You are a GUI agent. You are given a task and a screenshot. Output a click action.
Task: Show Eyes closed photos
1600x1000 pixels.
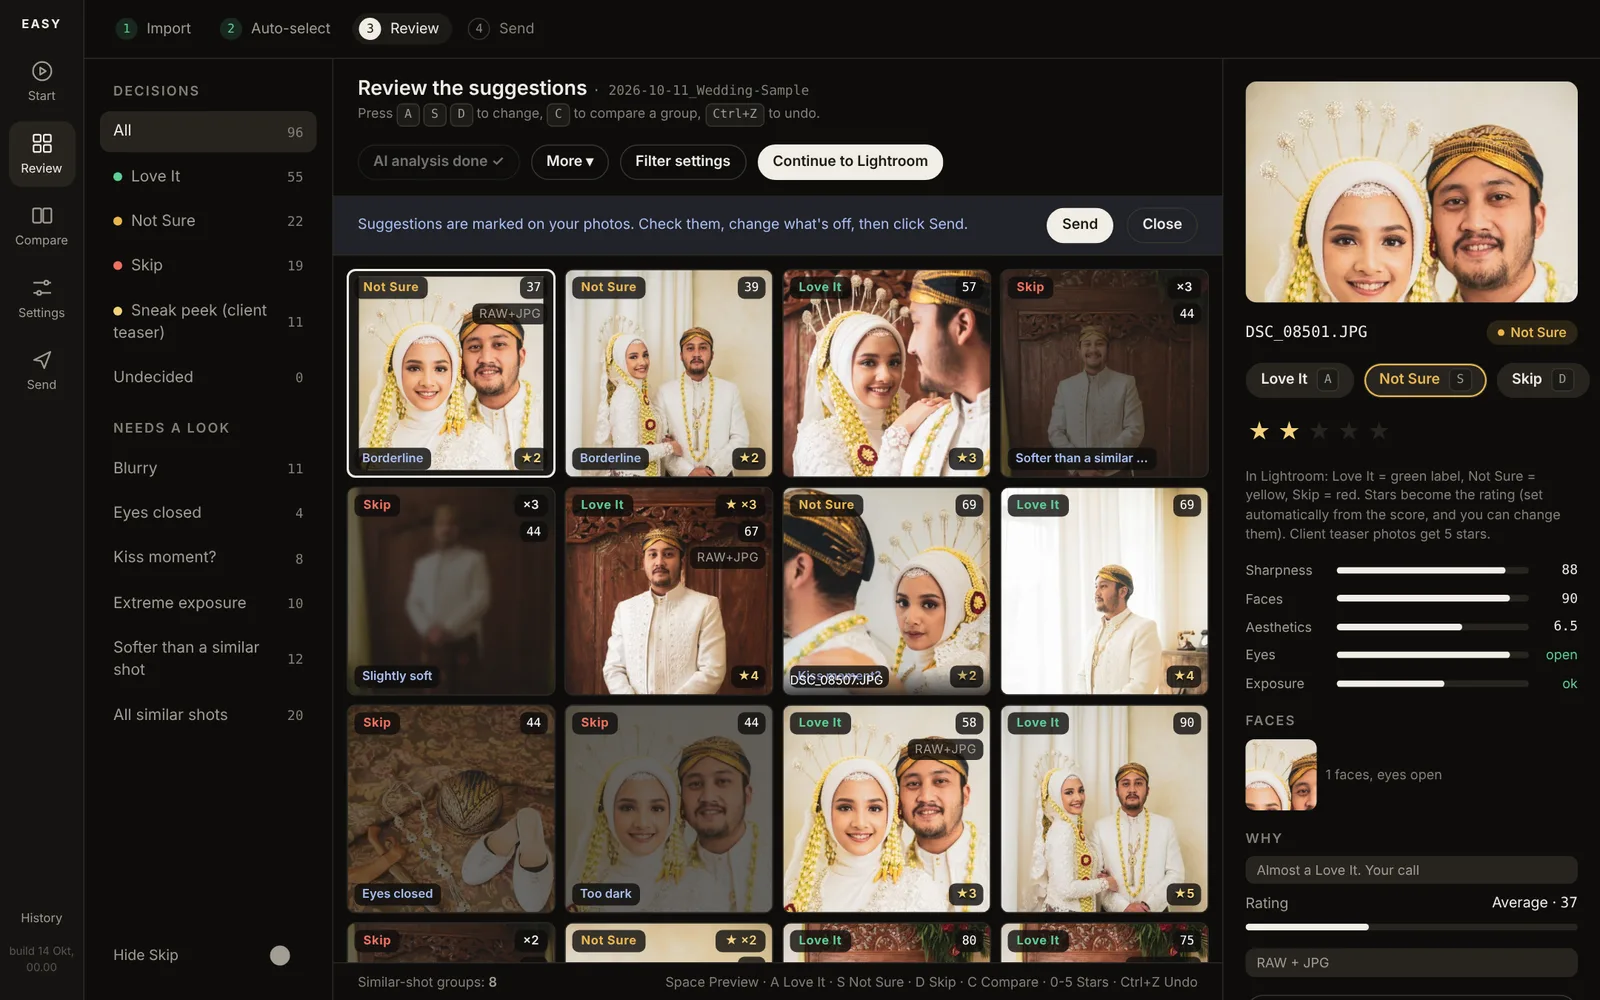(x=208, y=513)
